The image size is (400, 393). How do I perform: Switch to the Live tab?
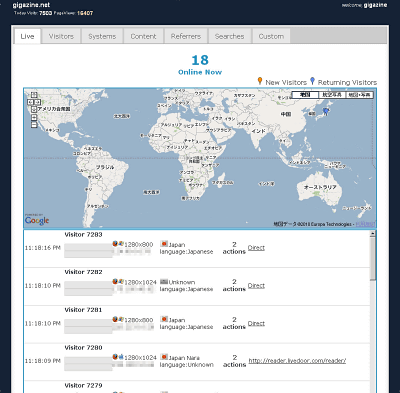click(27, 36)
